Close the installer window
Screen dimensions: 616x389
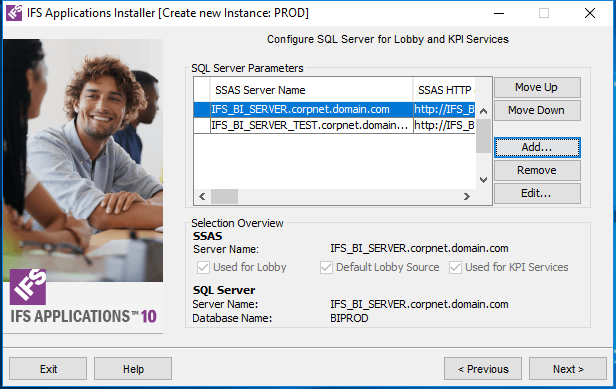[x=590, y=13]
